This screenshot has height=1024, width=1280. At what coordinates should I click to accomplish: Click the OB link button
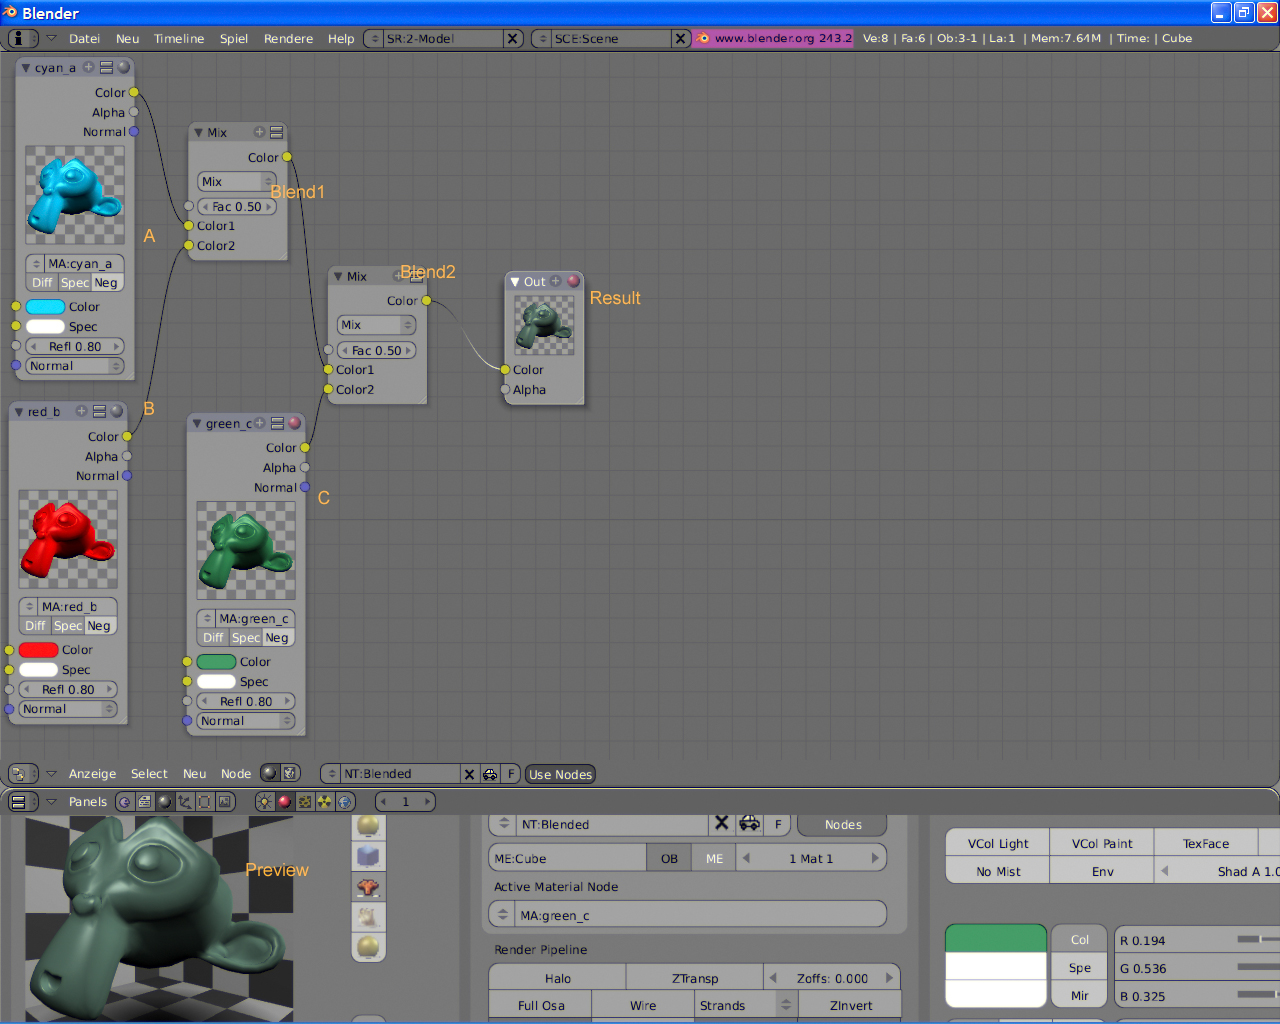[x=669, y=858]
